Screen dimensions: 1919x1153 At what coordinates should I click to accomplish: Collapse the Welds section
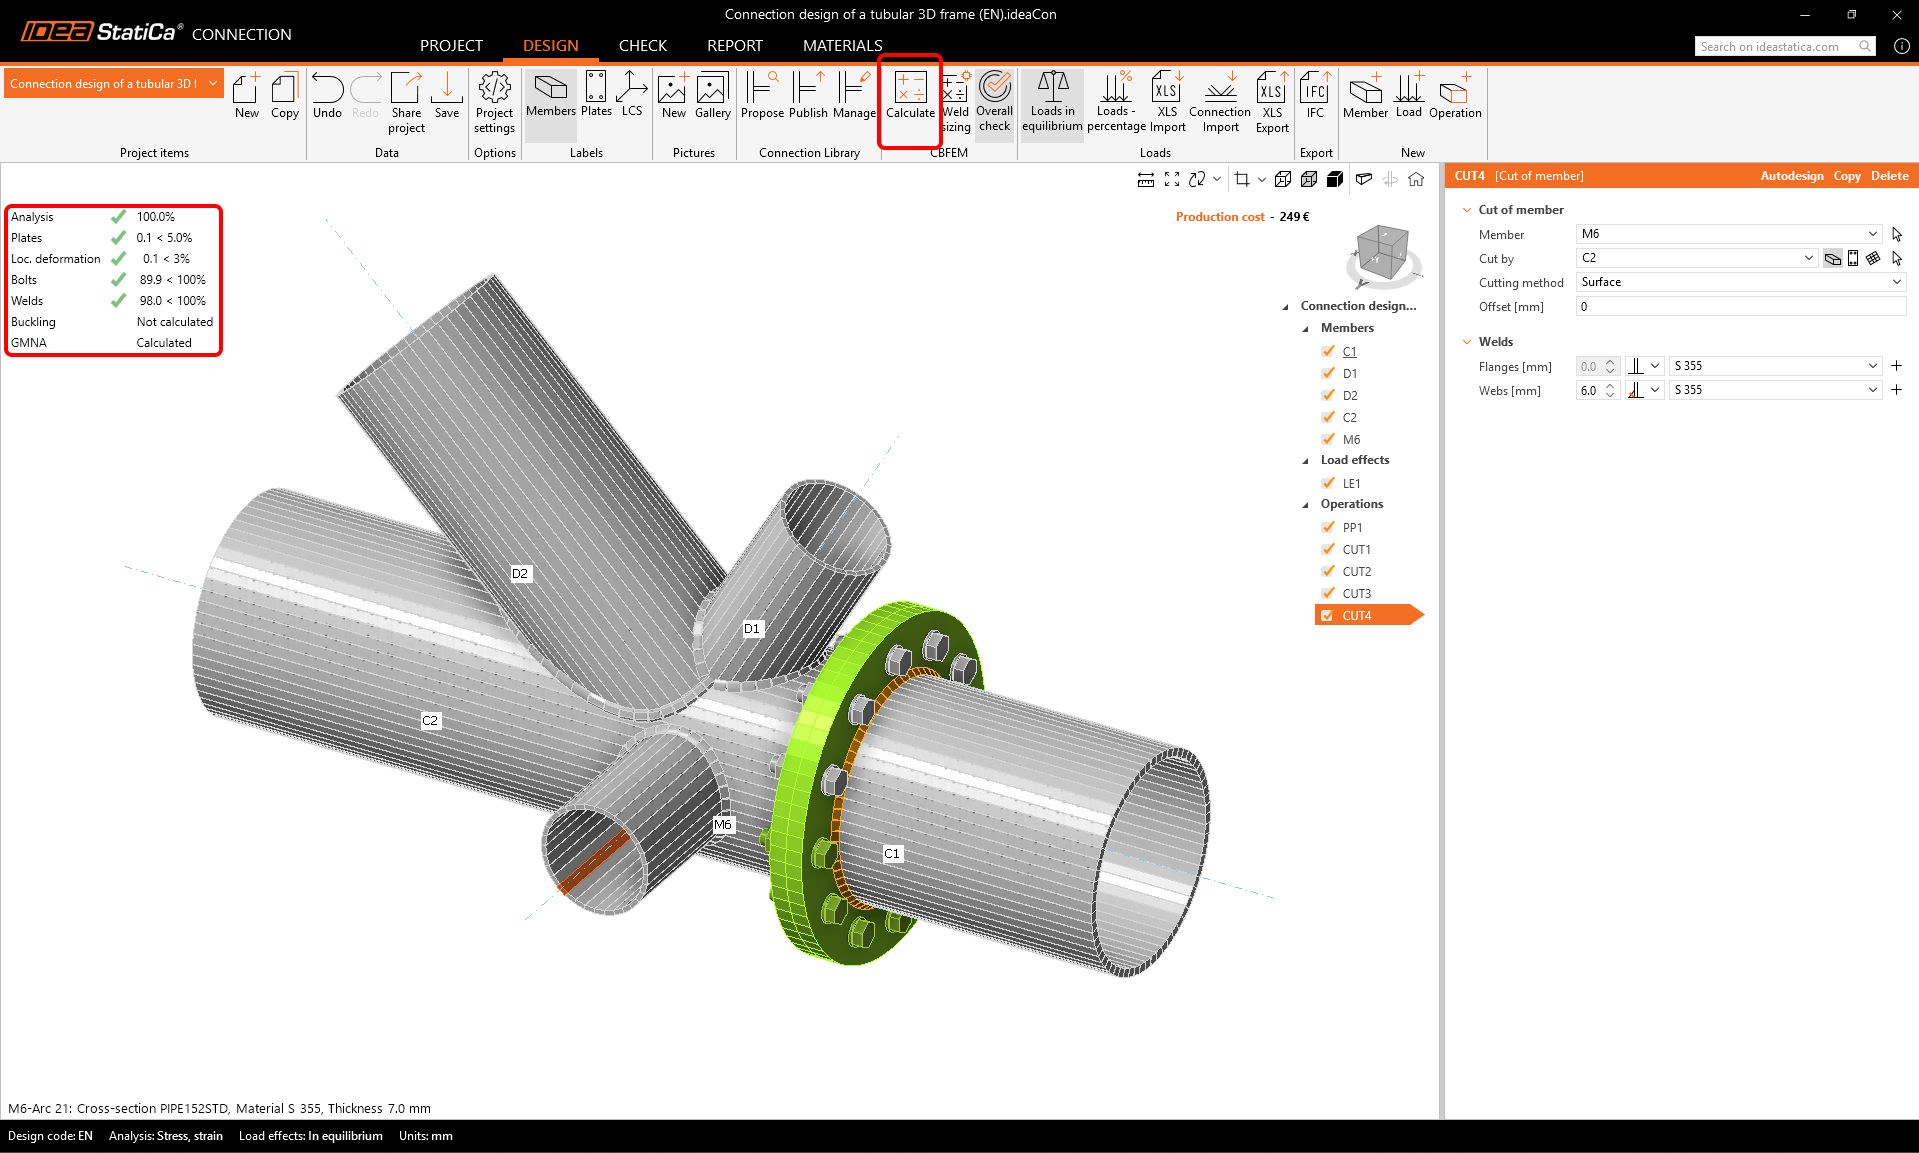click(1467, 342)
